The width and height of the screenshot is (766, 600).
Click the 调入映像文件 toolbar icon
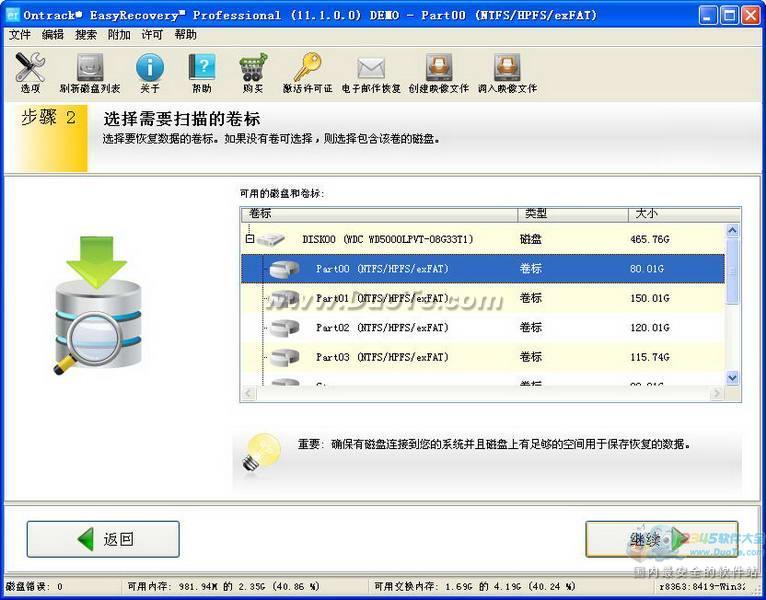coord(507,67)
